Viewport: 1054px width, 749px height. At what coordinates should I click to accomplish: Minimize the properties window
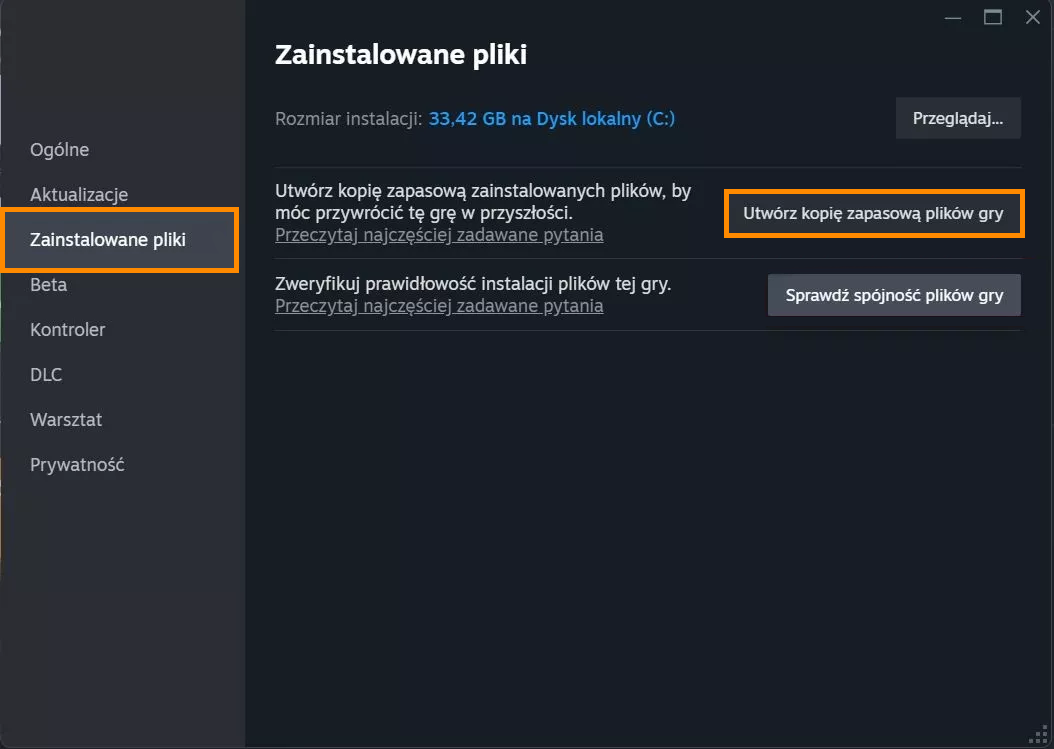(952, 17)
